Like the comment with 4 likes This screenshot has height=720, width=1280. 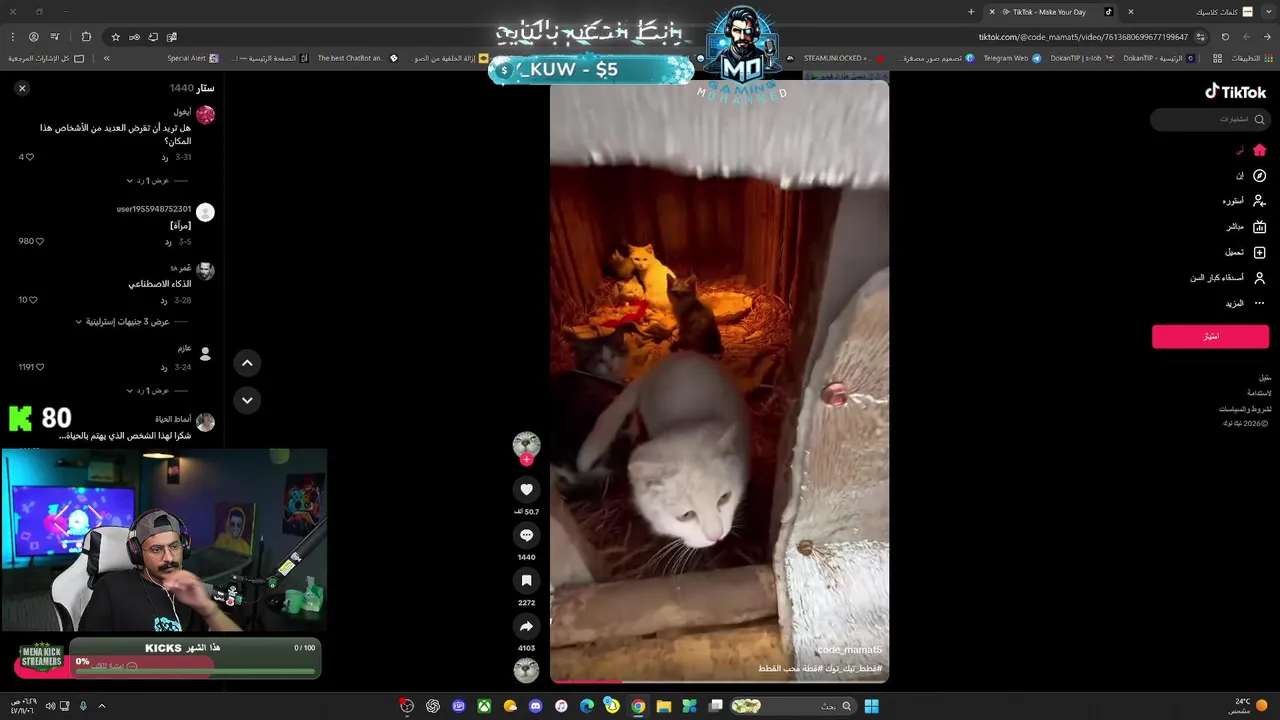tap(30, 157)
